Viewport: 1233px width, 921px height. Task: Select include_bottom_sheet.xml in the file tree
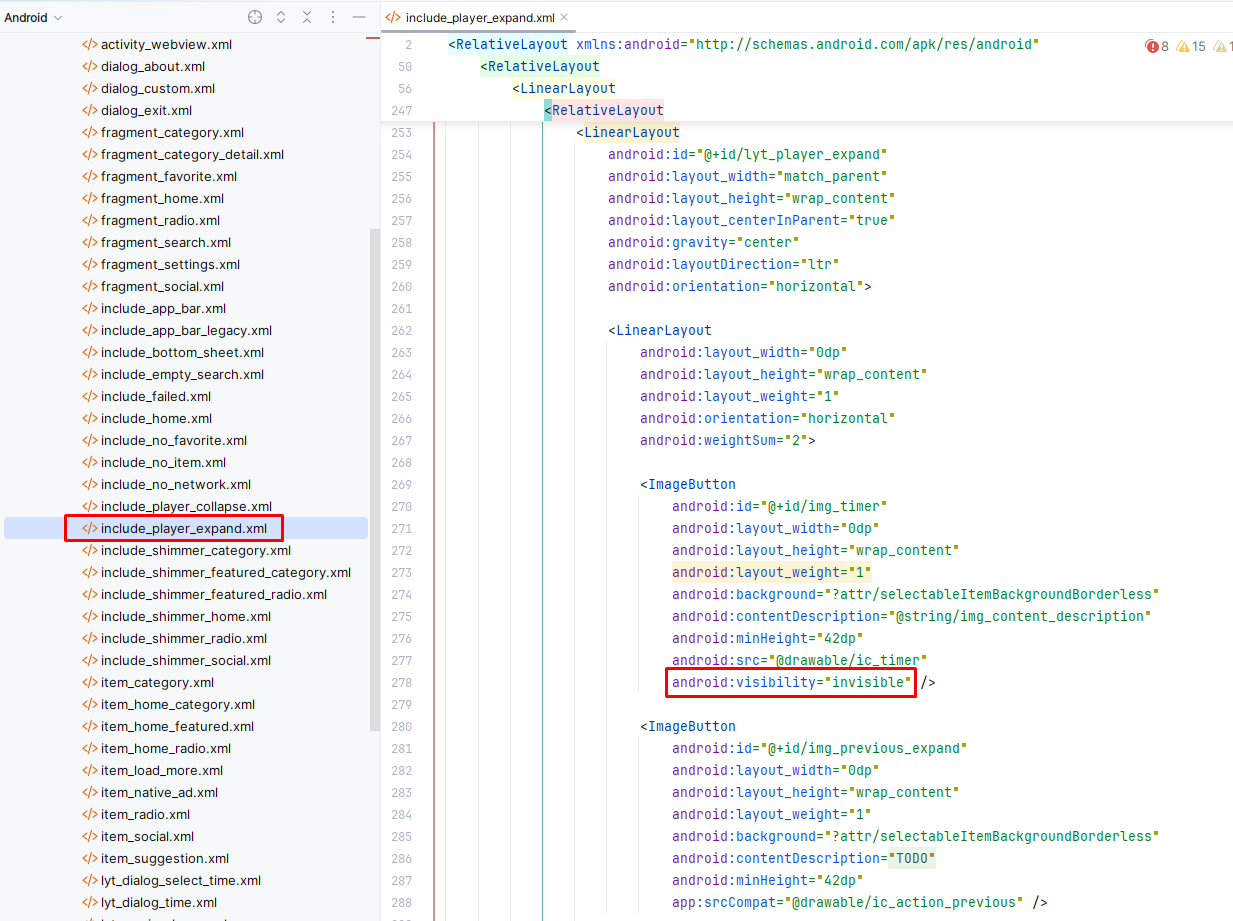182,352
